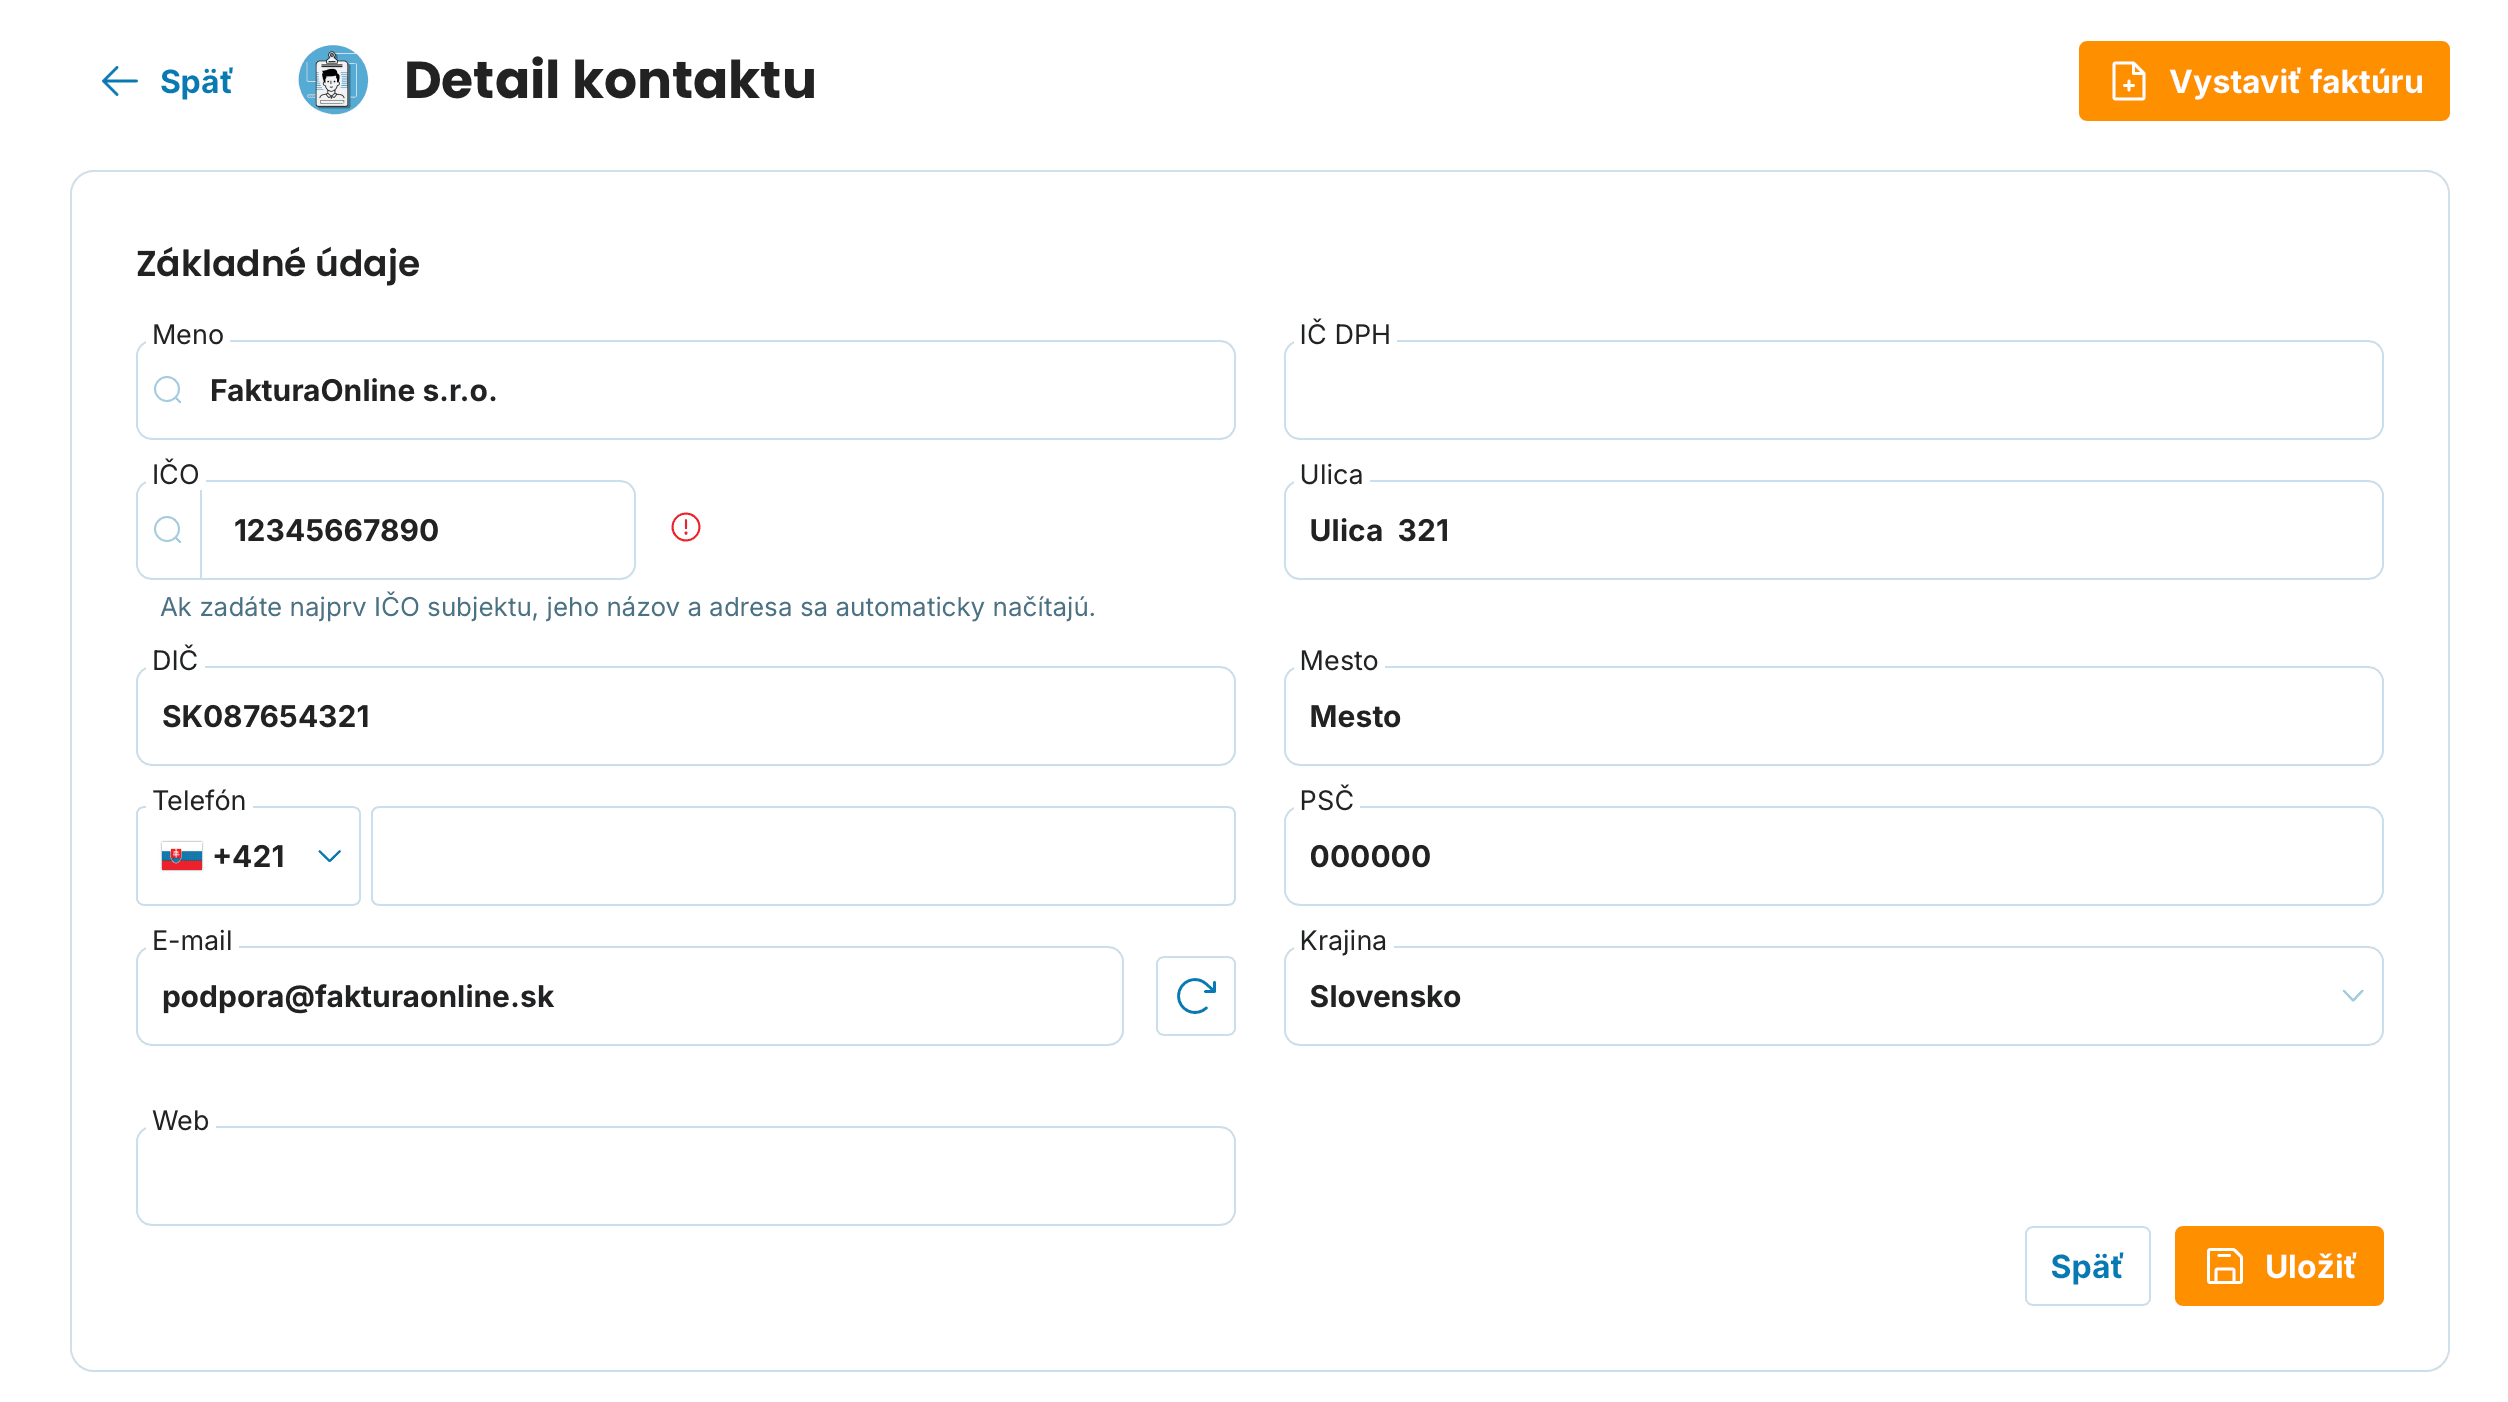Go back via top Späť link
The image size is (2508, 1402).
(167, 81)
